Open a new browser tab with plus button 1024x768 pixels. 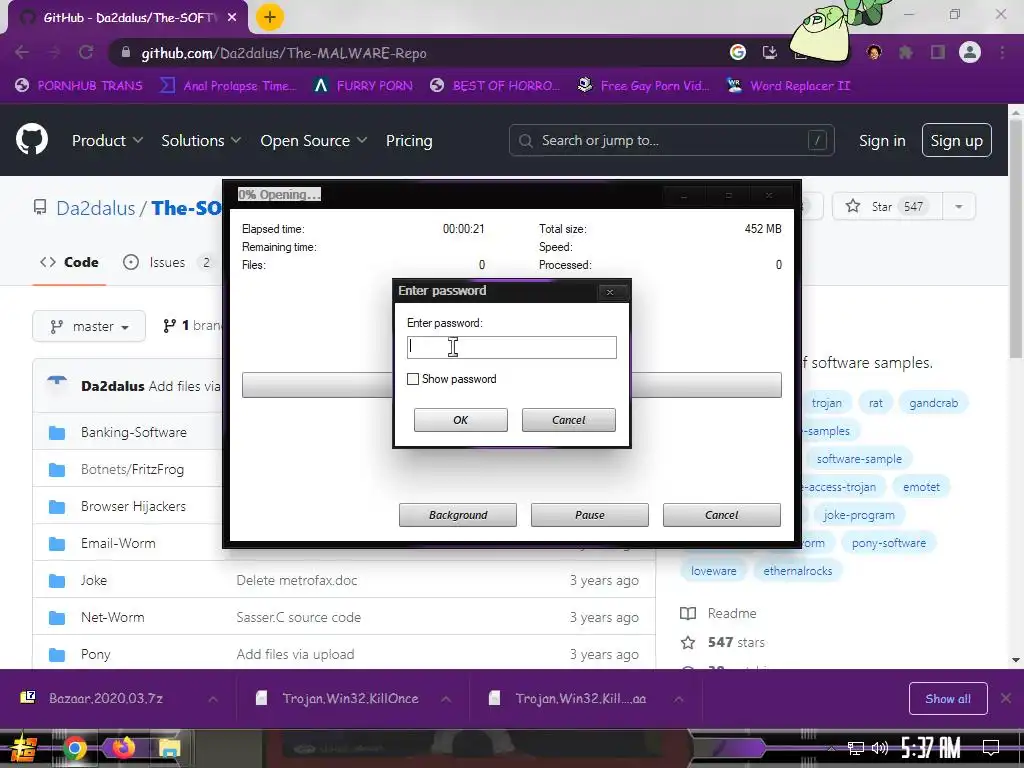coord(270,17)
